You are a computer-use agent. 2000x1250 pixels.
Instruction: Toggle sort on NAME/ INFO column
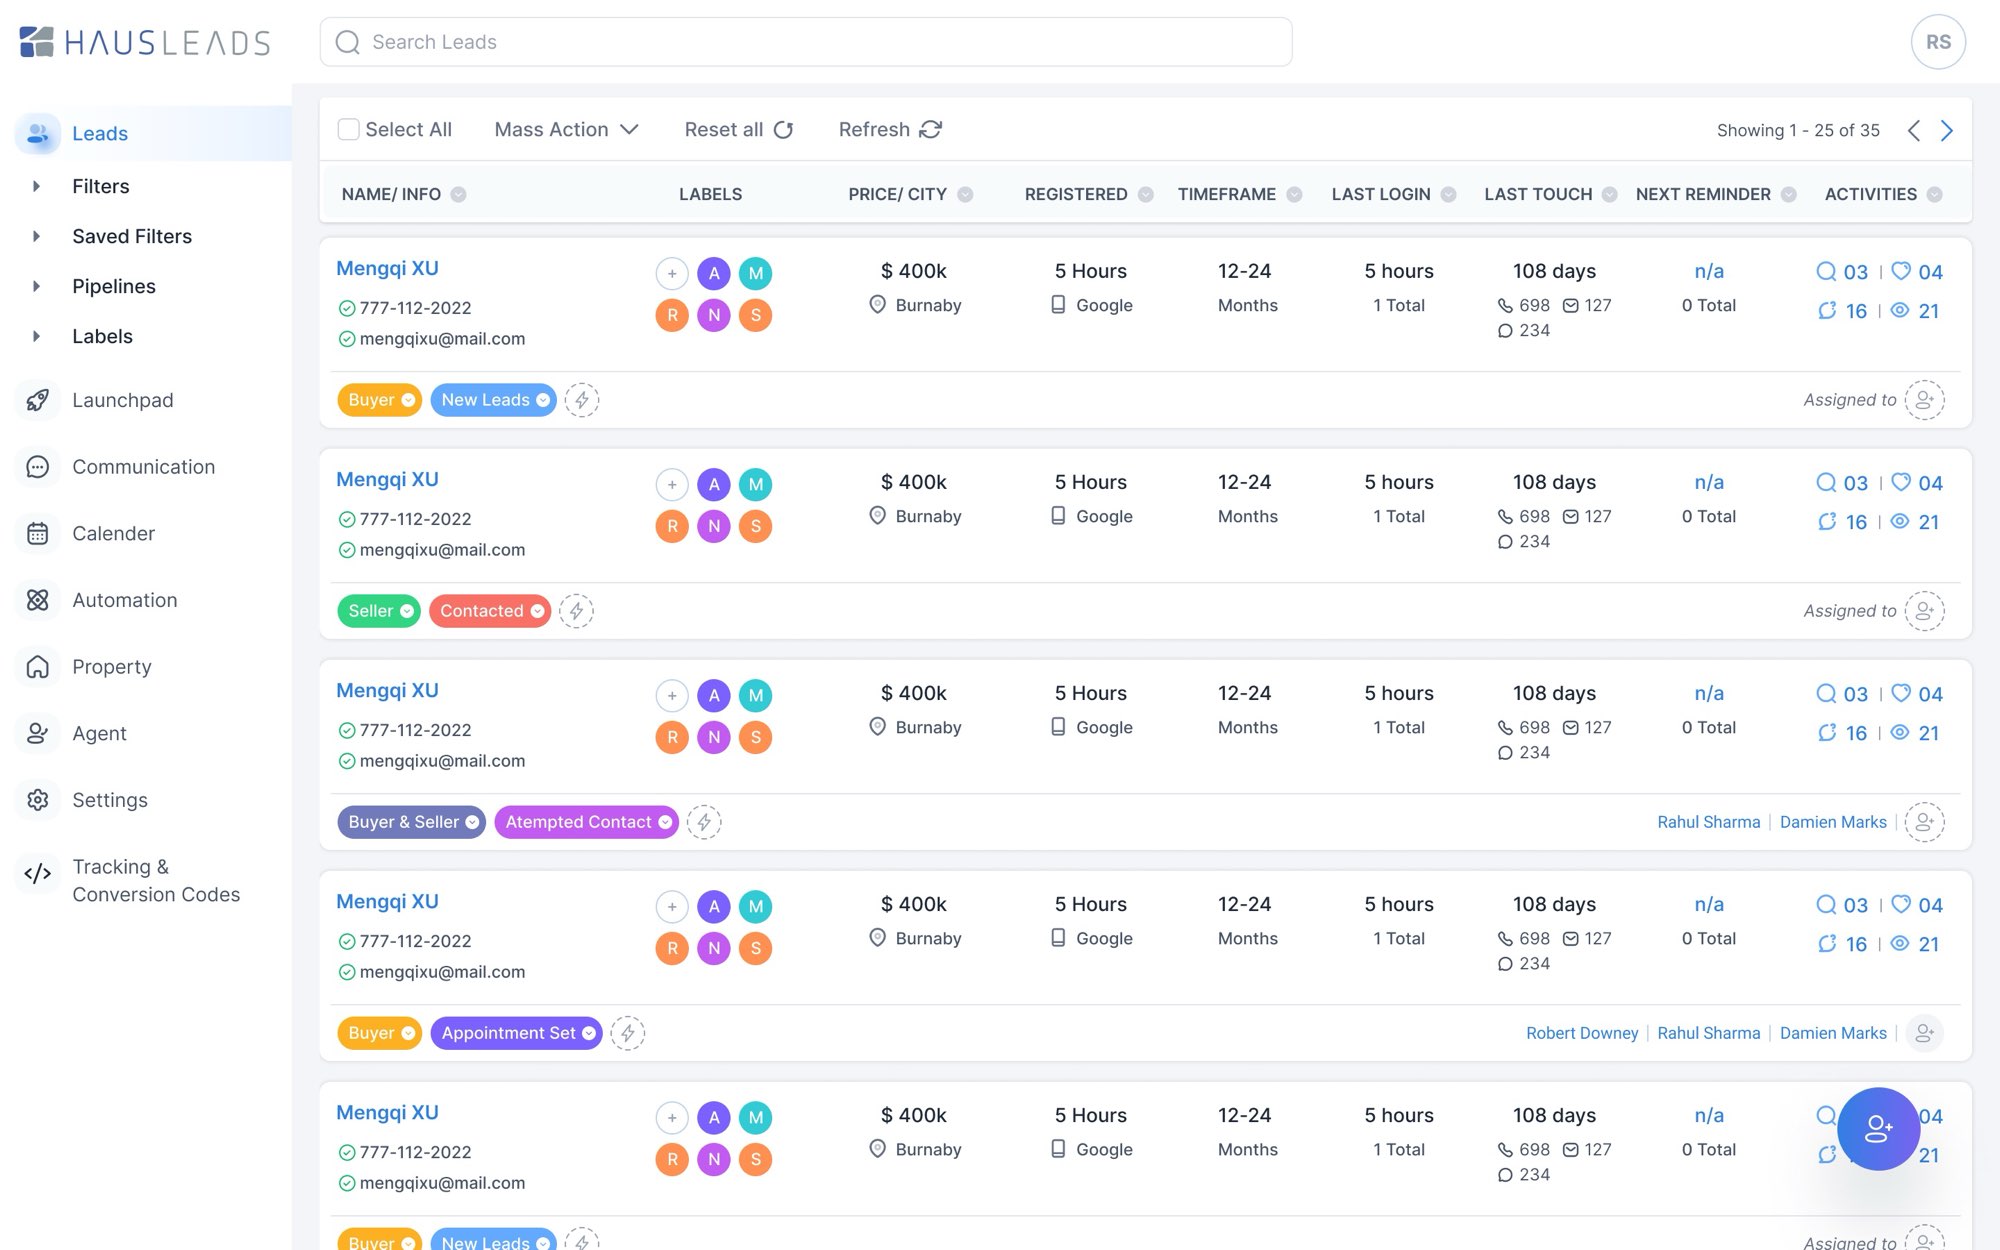tap(458, 195)
